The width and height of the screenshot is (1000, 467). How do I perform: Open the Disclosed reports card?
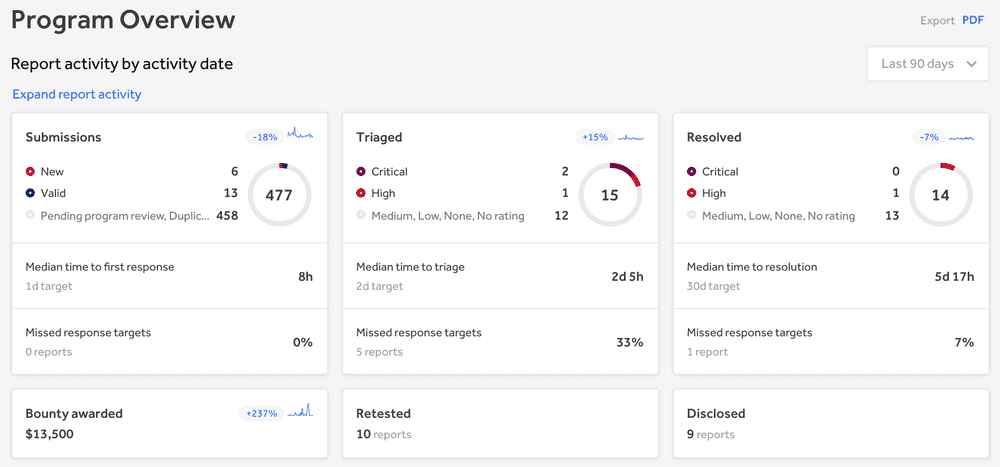[x=830, y=423]
